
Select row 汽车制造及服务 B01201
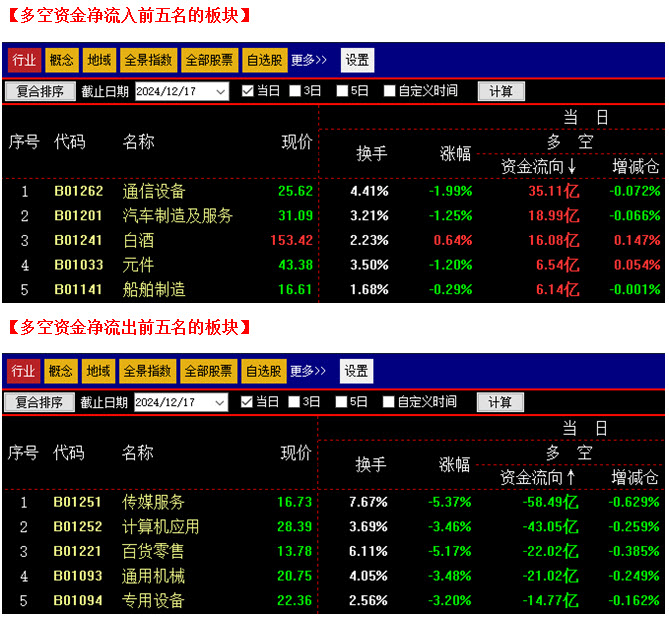(334, 216)
